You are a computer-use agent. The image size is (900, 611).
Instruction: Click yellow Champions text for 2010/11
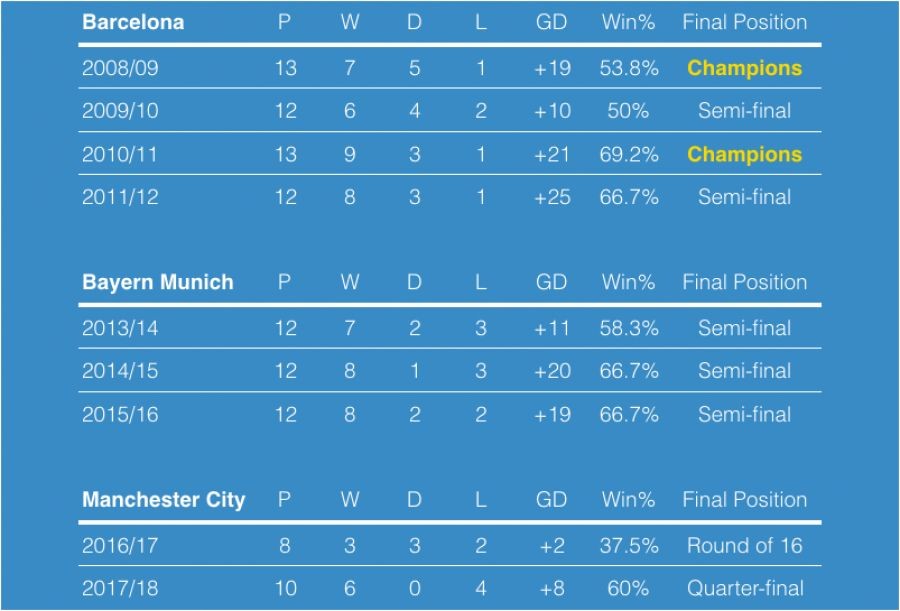pyautogui.click(x=744, y=154)
